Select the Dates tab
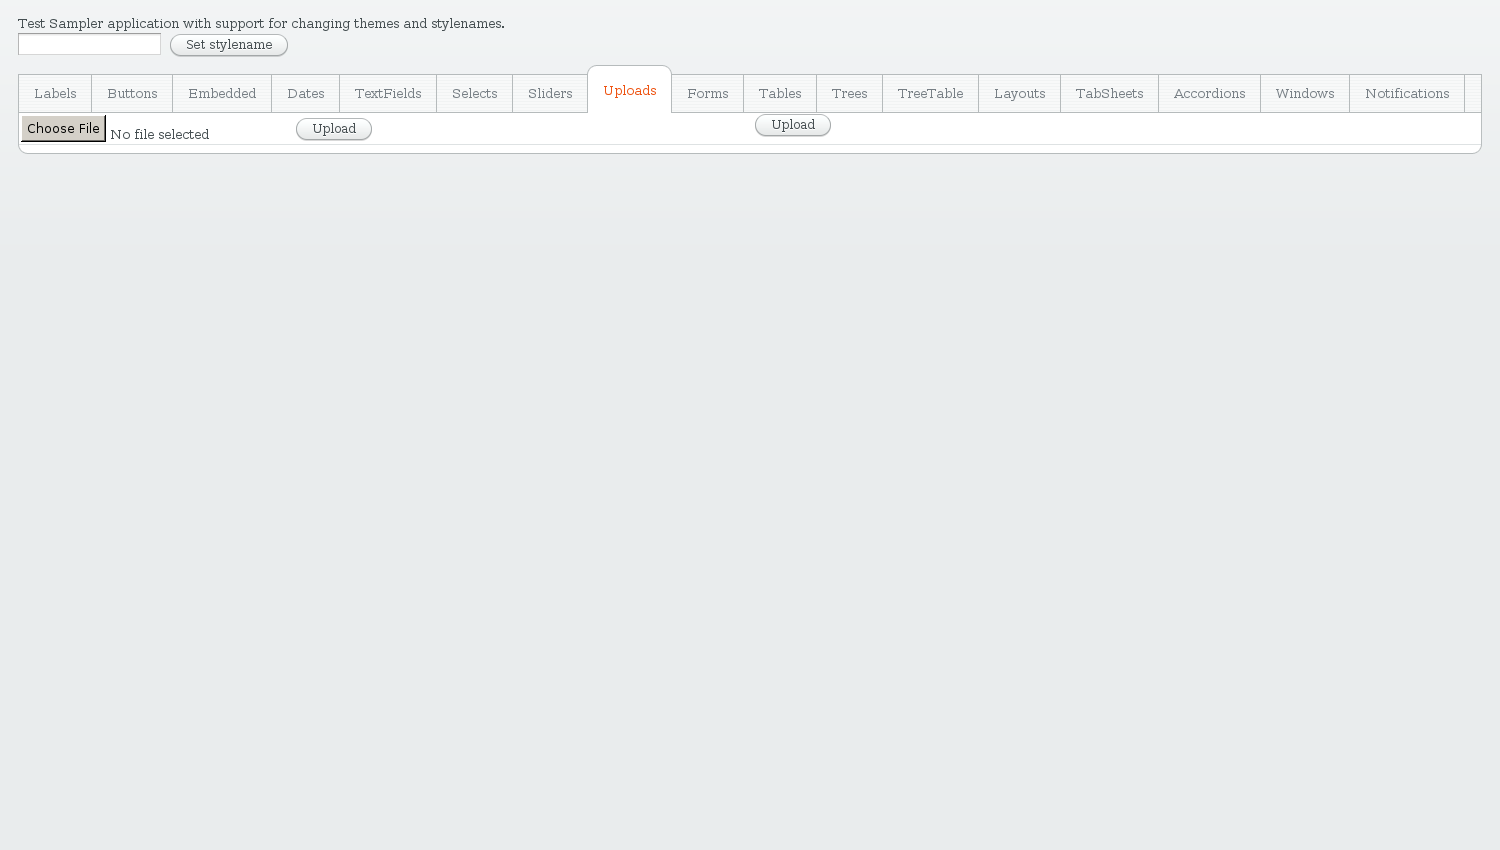Image resolution: width=1500 pixels, height=850 pixels. pos(306,94)
